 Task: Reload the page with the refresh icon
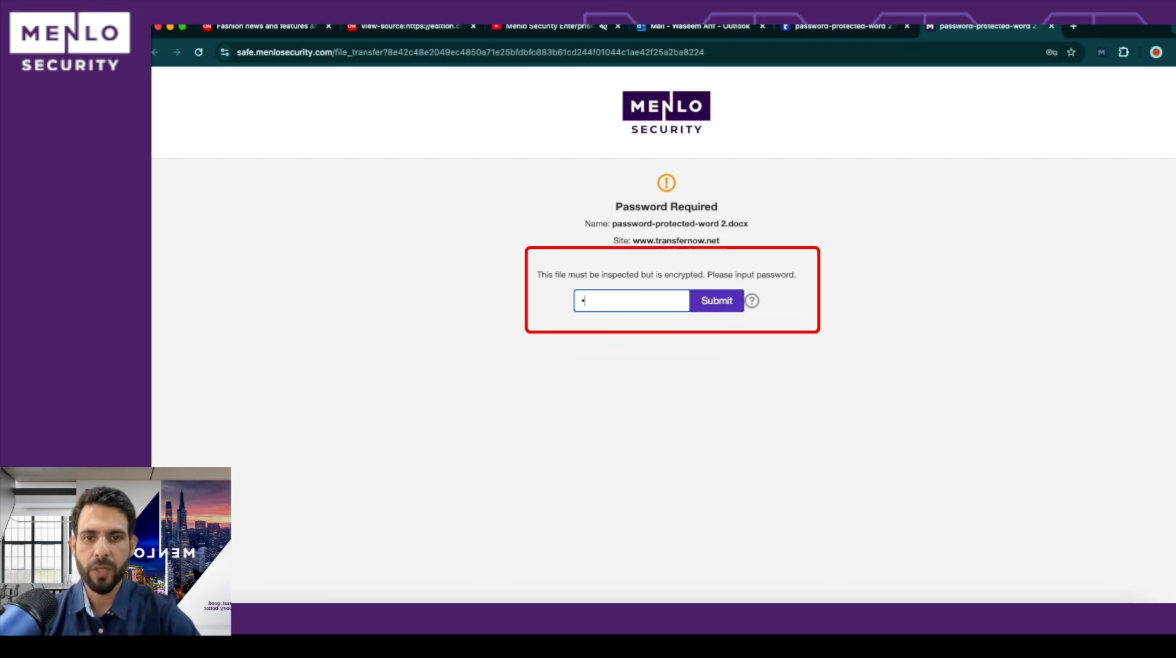199,53
